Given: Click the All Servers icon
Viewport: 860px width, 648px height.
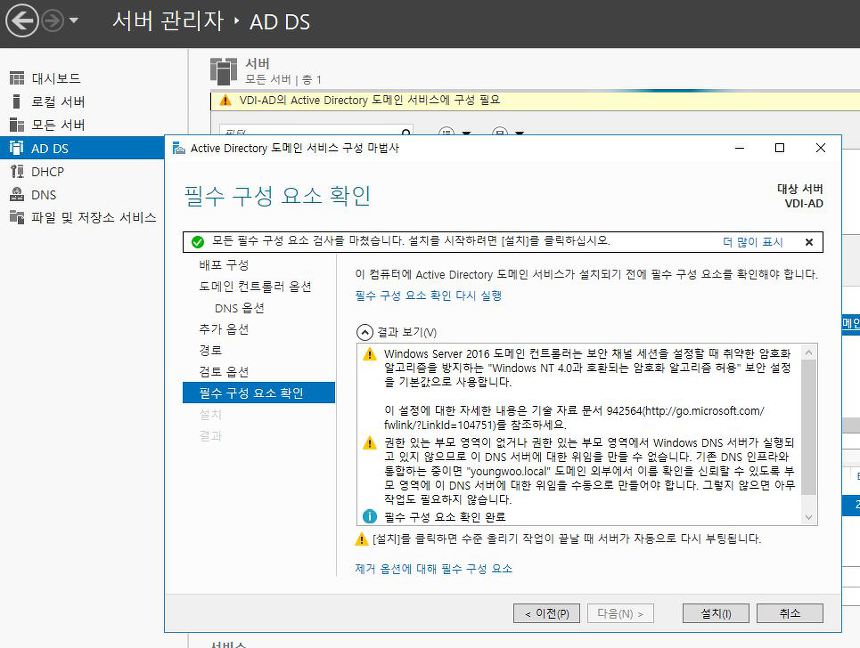Looking at the screenshot, I should pos(17,125).
